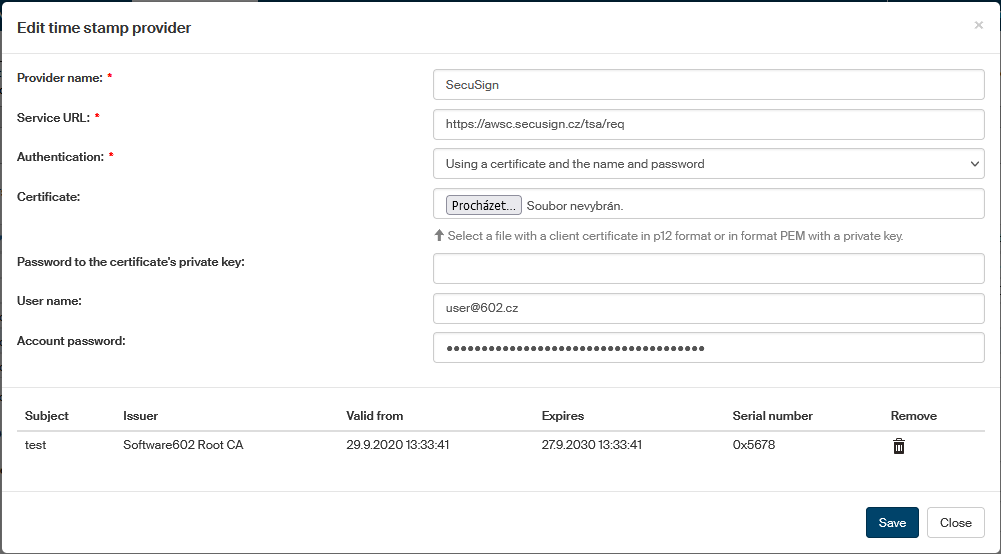Delete the test certificate with trash icon
The height and width of the screenshot is (554, 1001).
[x=898, y=446]
